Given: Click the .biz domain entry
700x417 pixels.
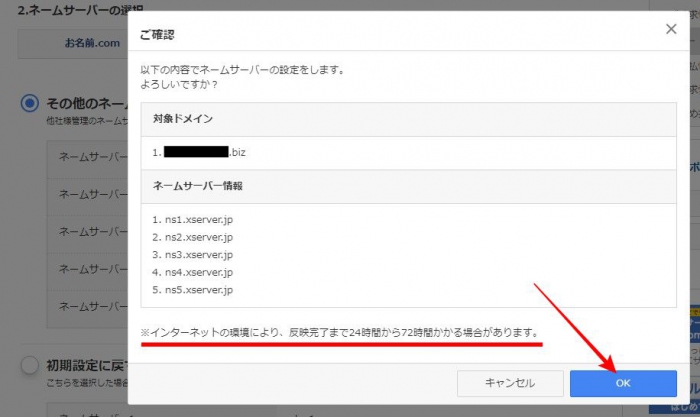Looking at the screenshot, I should pos(199,152).
